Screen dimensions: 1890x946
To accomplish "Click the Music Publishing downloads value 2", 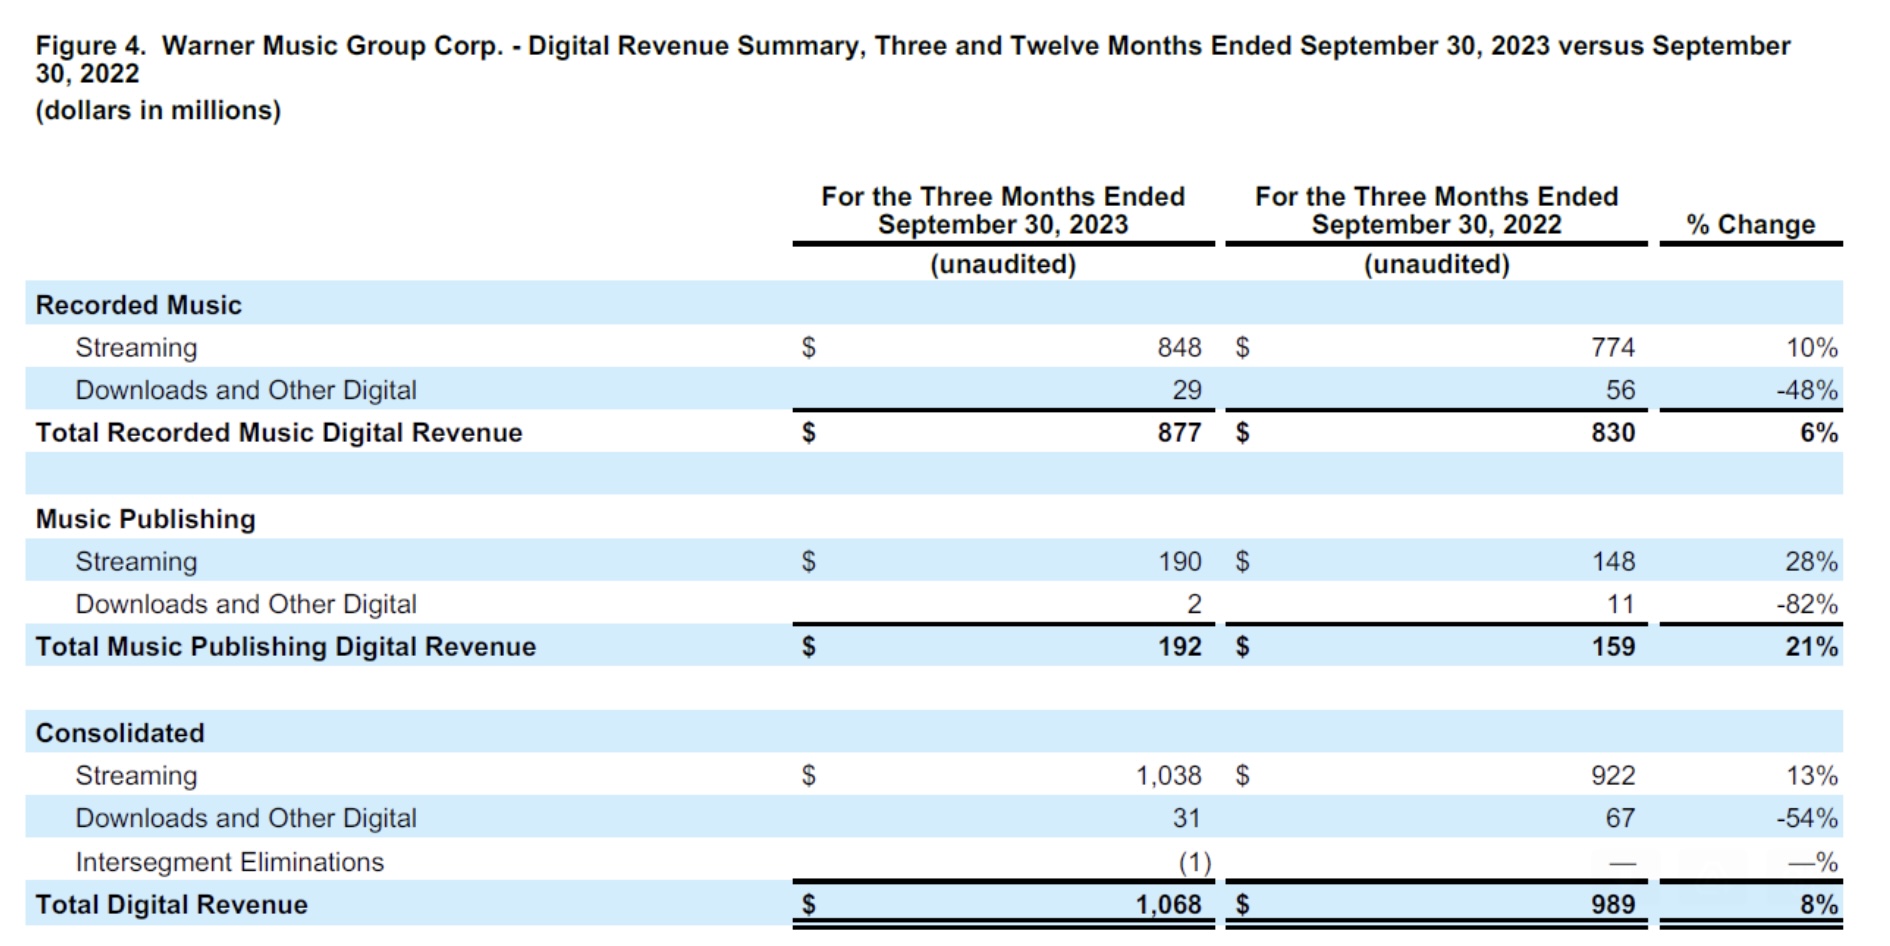I will tap(1194, 604).
